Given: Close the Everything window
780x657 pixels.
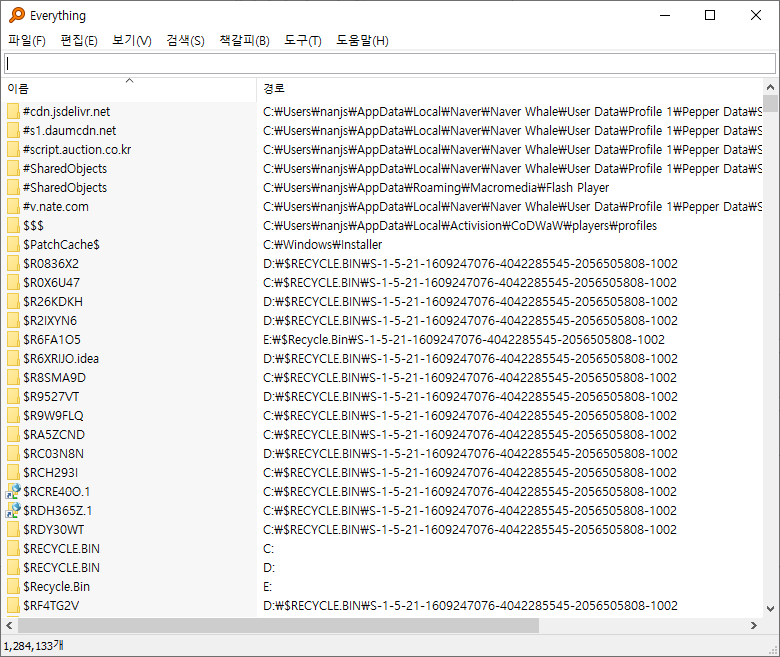Looking at the screenshot, I should tap(756, 15).
